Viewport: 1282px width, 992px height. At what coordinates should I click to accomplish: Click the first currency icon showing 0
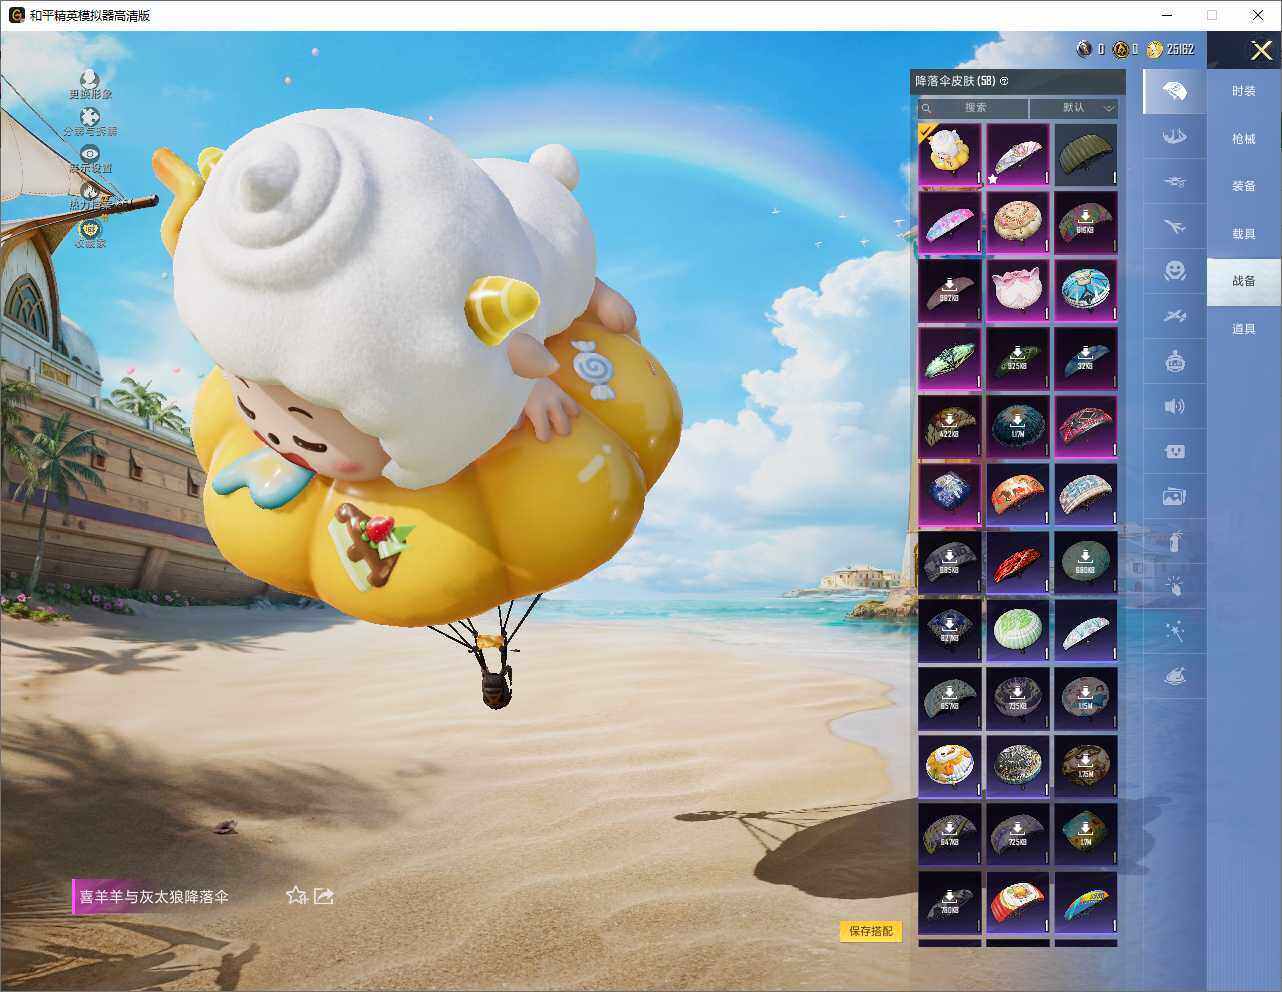(1084, 49)
